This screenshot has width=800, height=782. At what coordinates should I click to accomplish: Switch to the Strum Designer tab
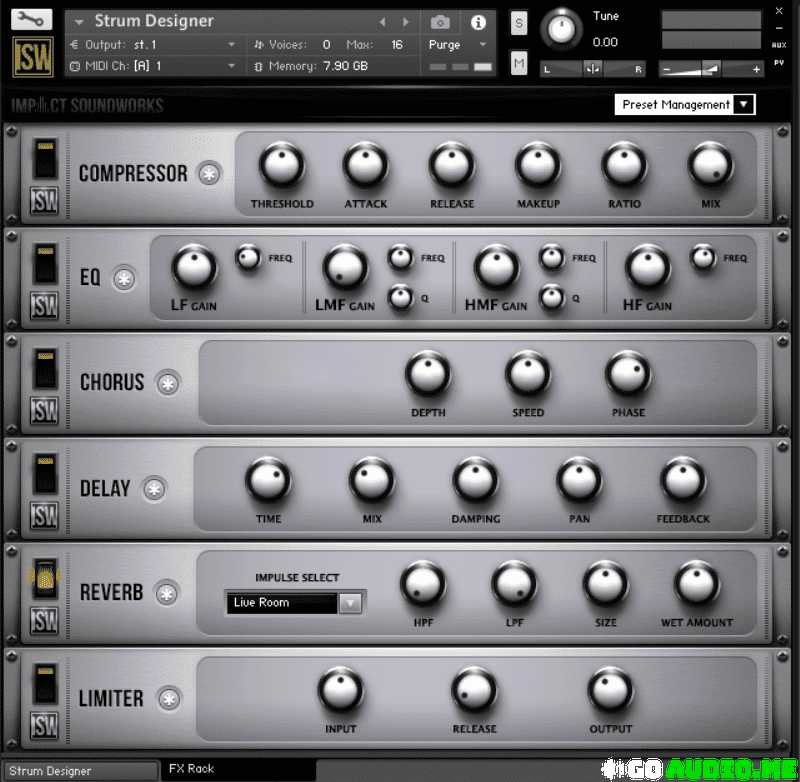(80, 771)
